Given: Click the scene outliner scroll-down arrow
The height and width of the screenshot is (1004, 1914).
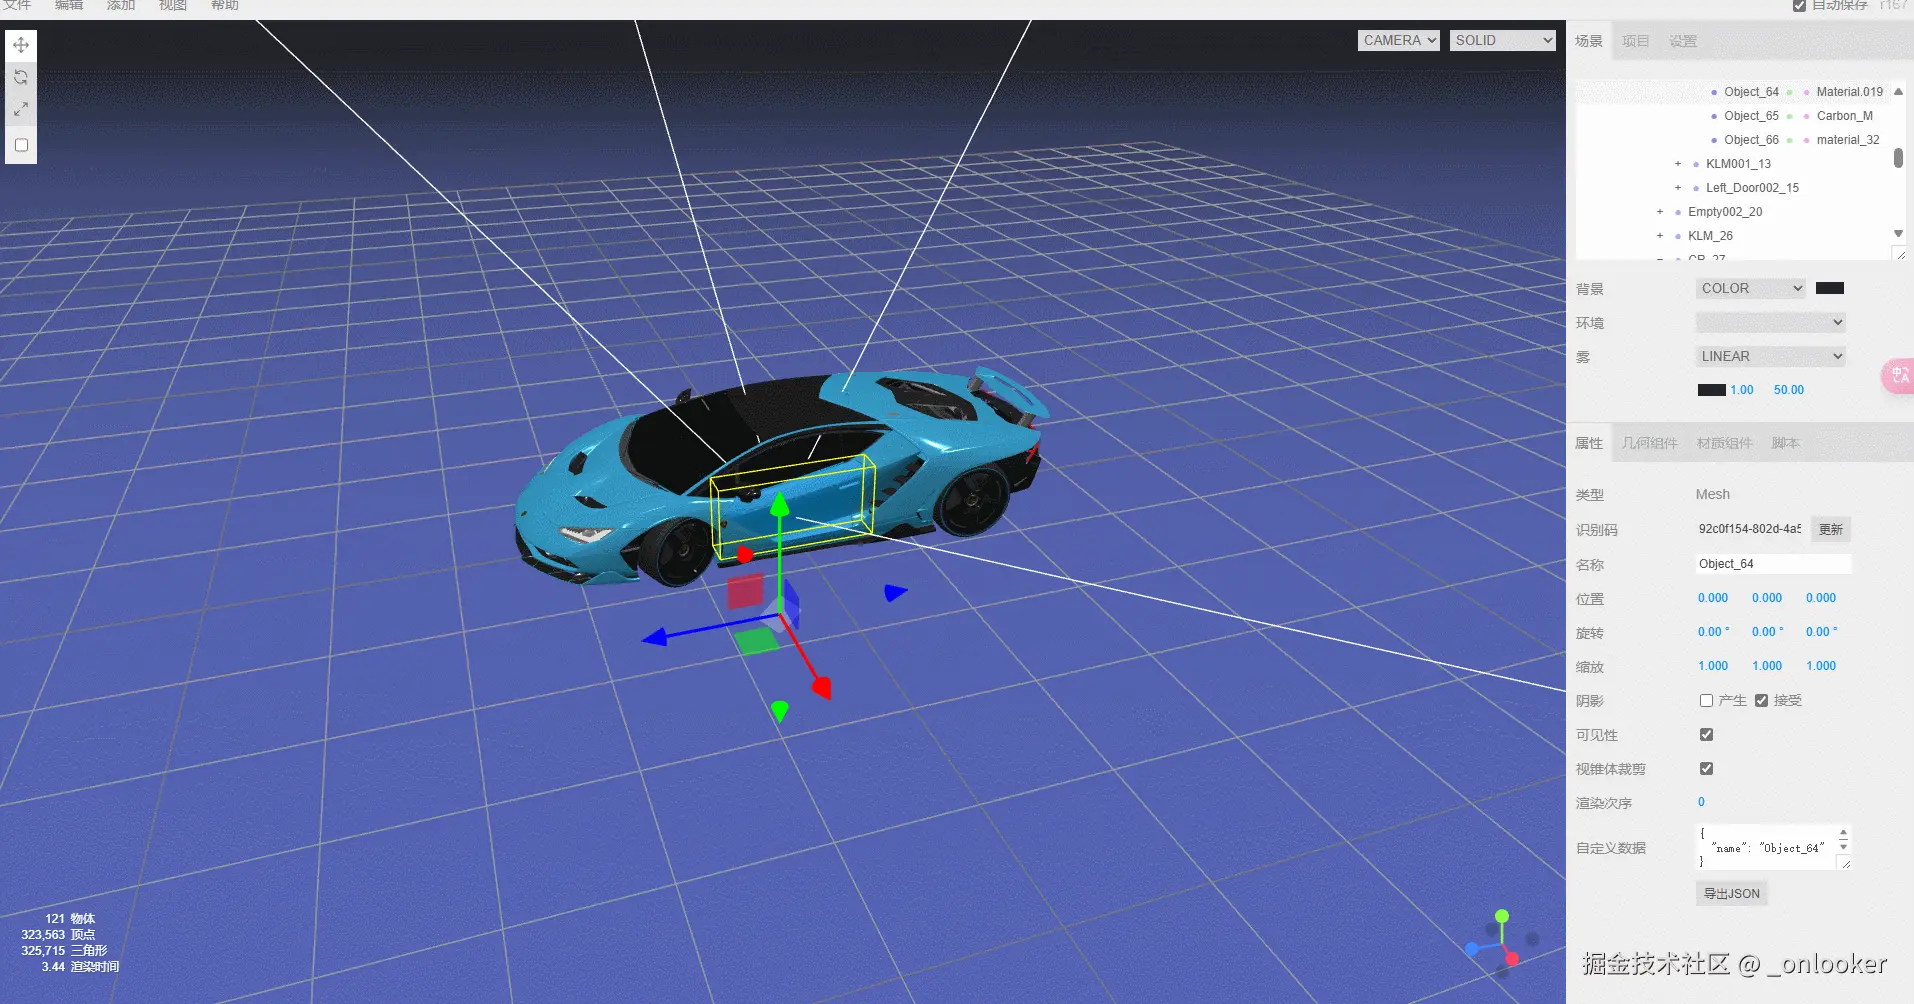Looking at the screenshot, I should tap(1898, 233).
